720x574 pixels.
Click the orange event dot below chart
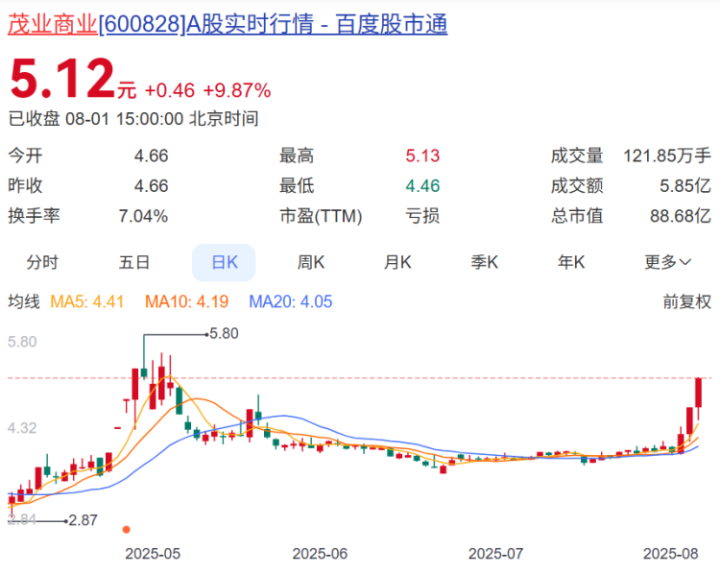coord(126,529)
